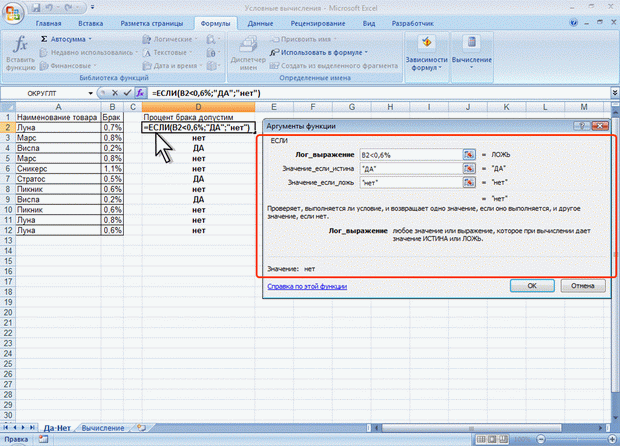Image resolution: width=620 pixels, height=446 pixels.
Task: Switch to the Данные ribbon tab
Action: pos(261,21)
